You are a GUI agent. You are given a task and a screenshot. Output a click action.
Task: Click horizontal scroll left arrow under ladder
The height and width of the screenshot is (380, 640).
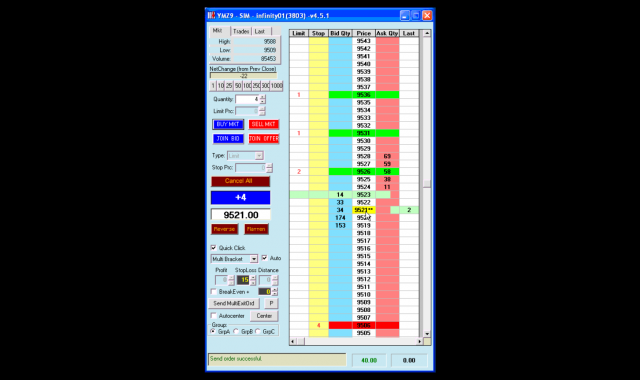tap(293, 341)
